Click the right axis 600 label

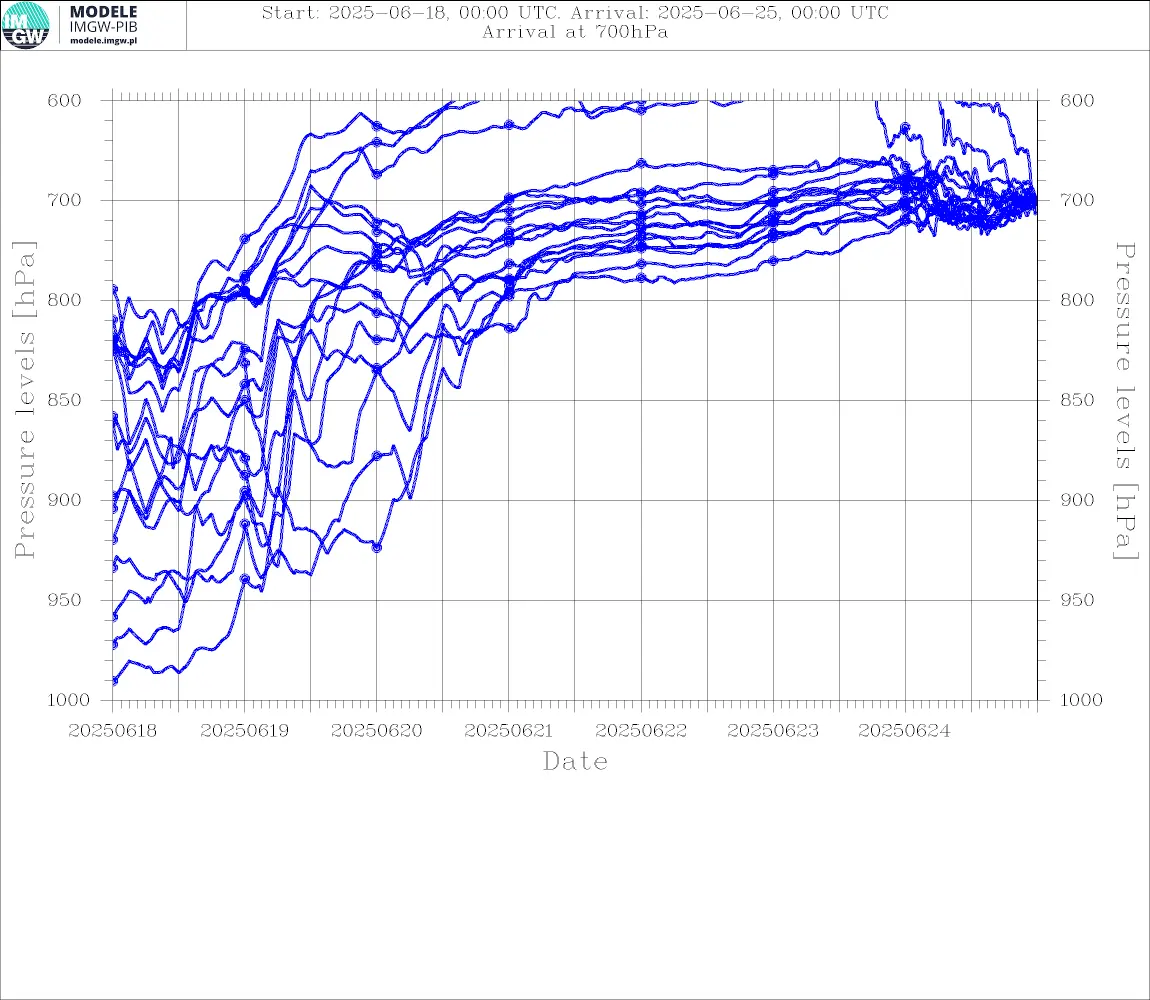(1077, 101)
